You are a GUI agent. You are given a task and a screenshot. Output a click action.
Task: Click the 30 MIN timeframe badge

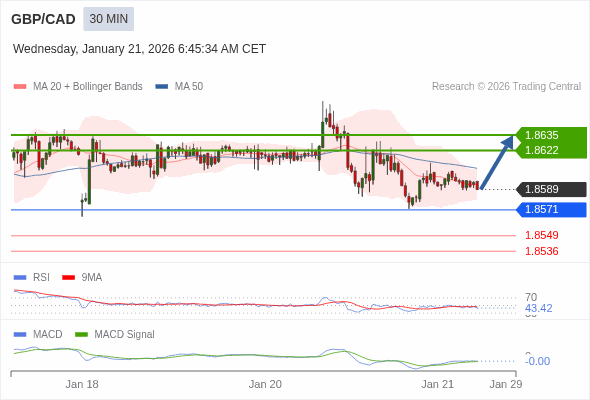pos(108,19)
